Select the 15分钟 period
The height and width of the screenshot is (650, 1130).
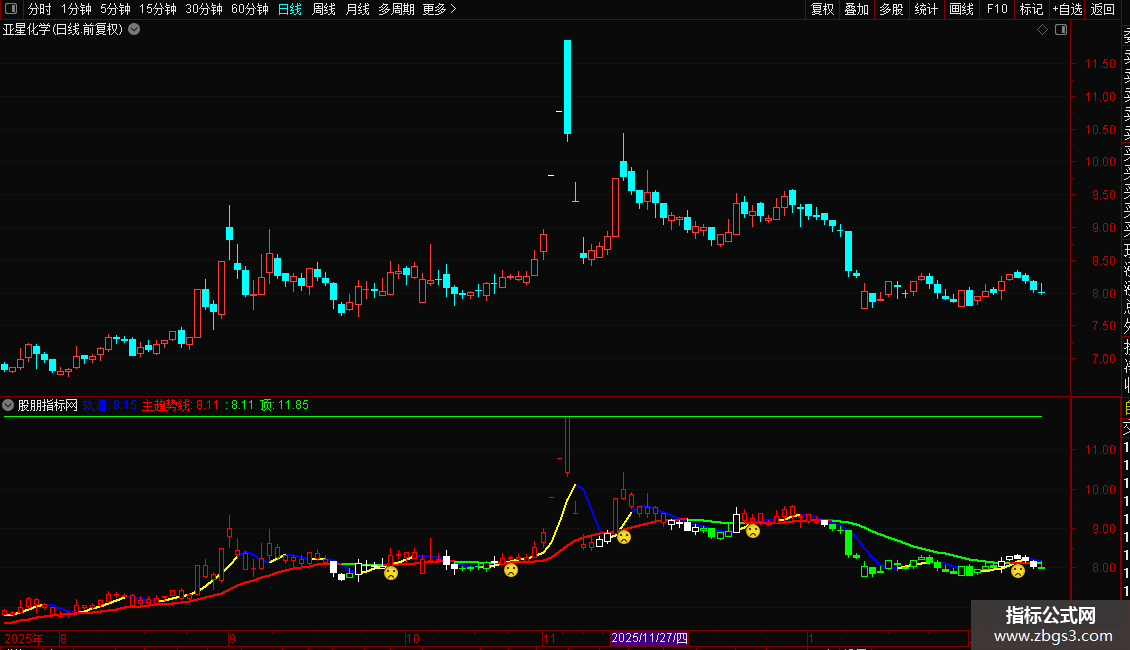pyautogui.click(x=158, y=9)
